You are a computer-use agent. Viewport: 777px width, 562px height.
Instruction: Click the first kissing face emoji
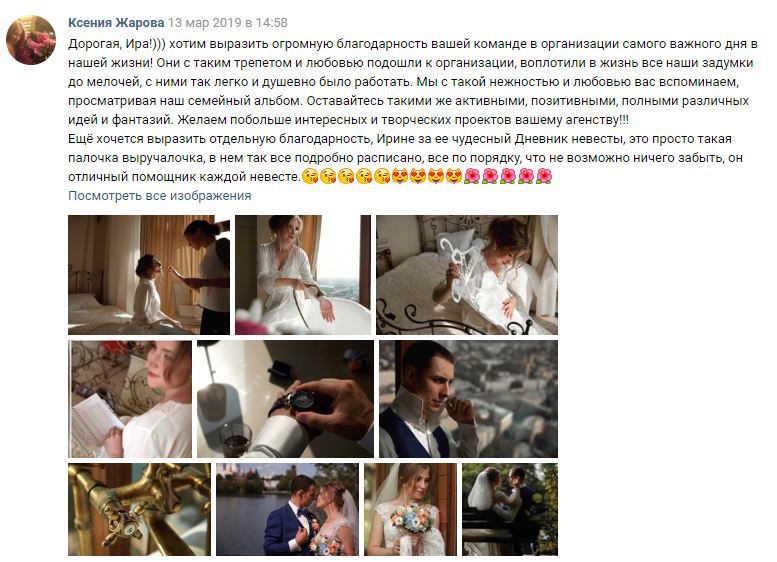(x=310, y=176)
